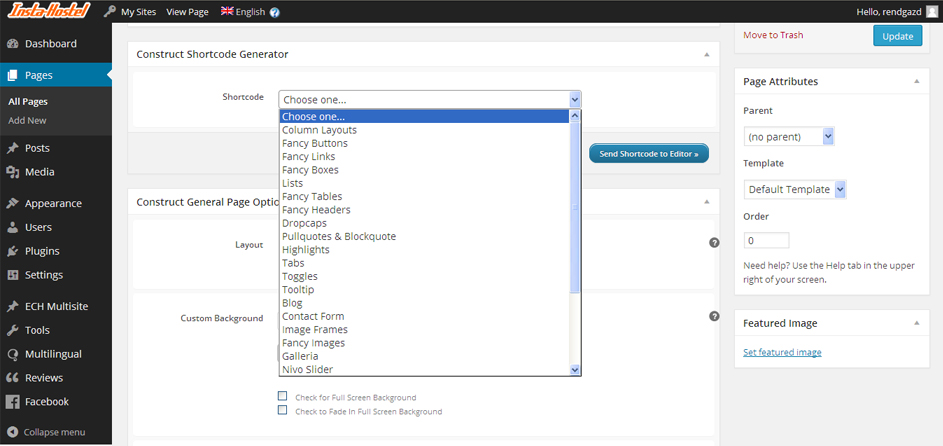This screenshot has width=943, height=446.
Task: Click the shortcode list scrollbar down arrow
Action: pos(575,369)
